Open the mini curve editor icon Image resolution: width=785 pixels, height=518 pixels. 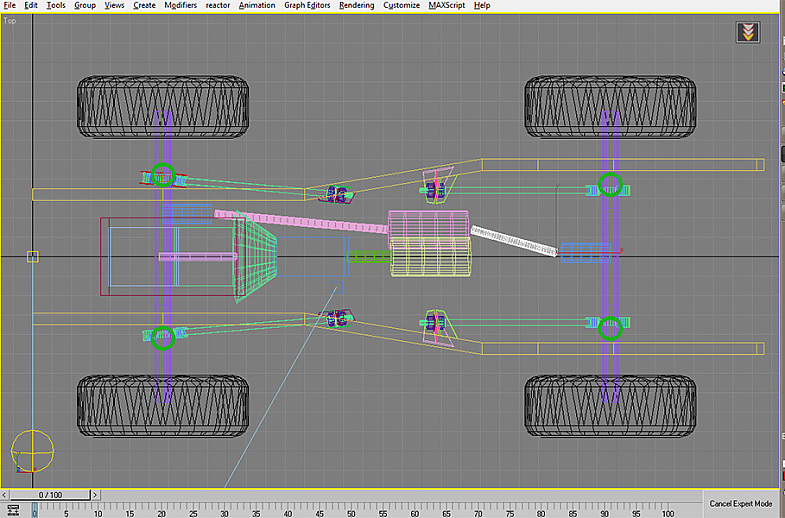click(x=14, y=510)
